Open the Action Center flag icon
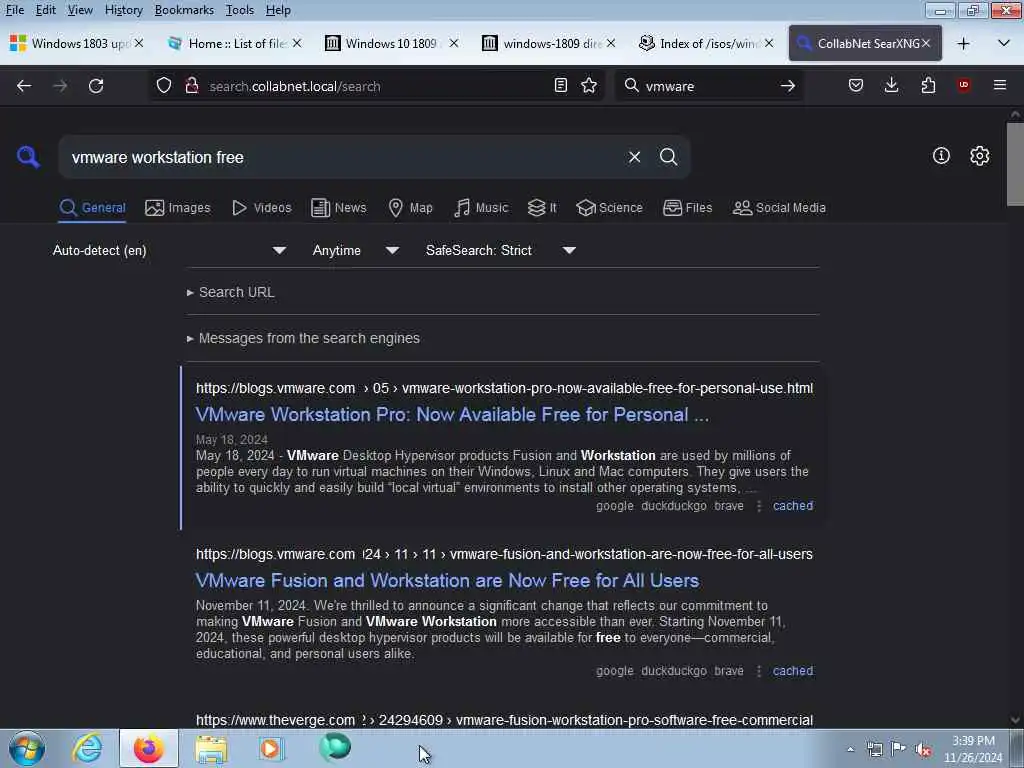 click(x=898, y=749)
